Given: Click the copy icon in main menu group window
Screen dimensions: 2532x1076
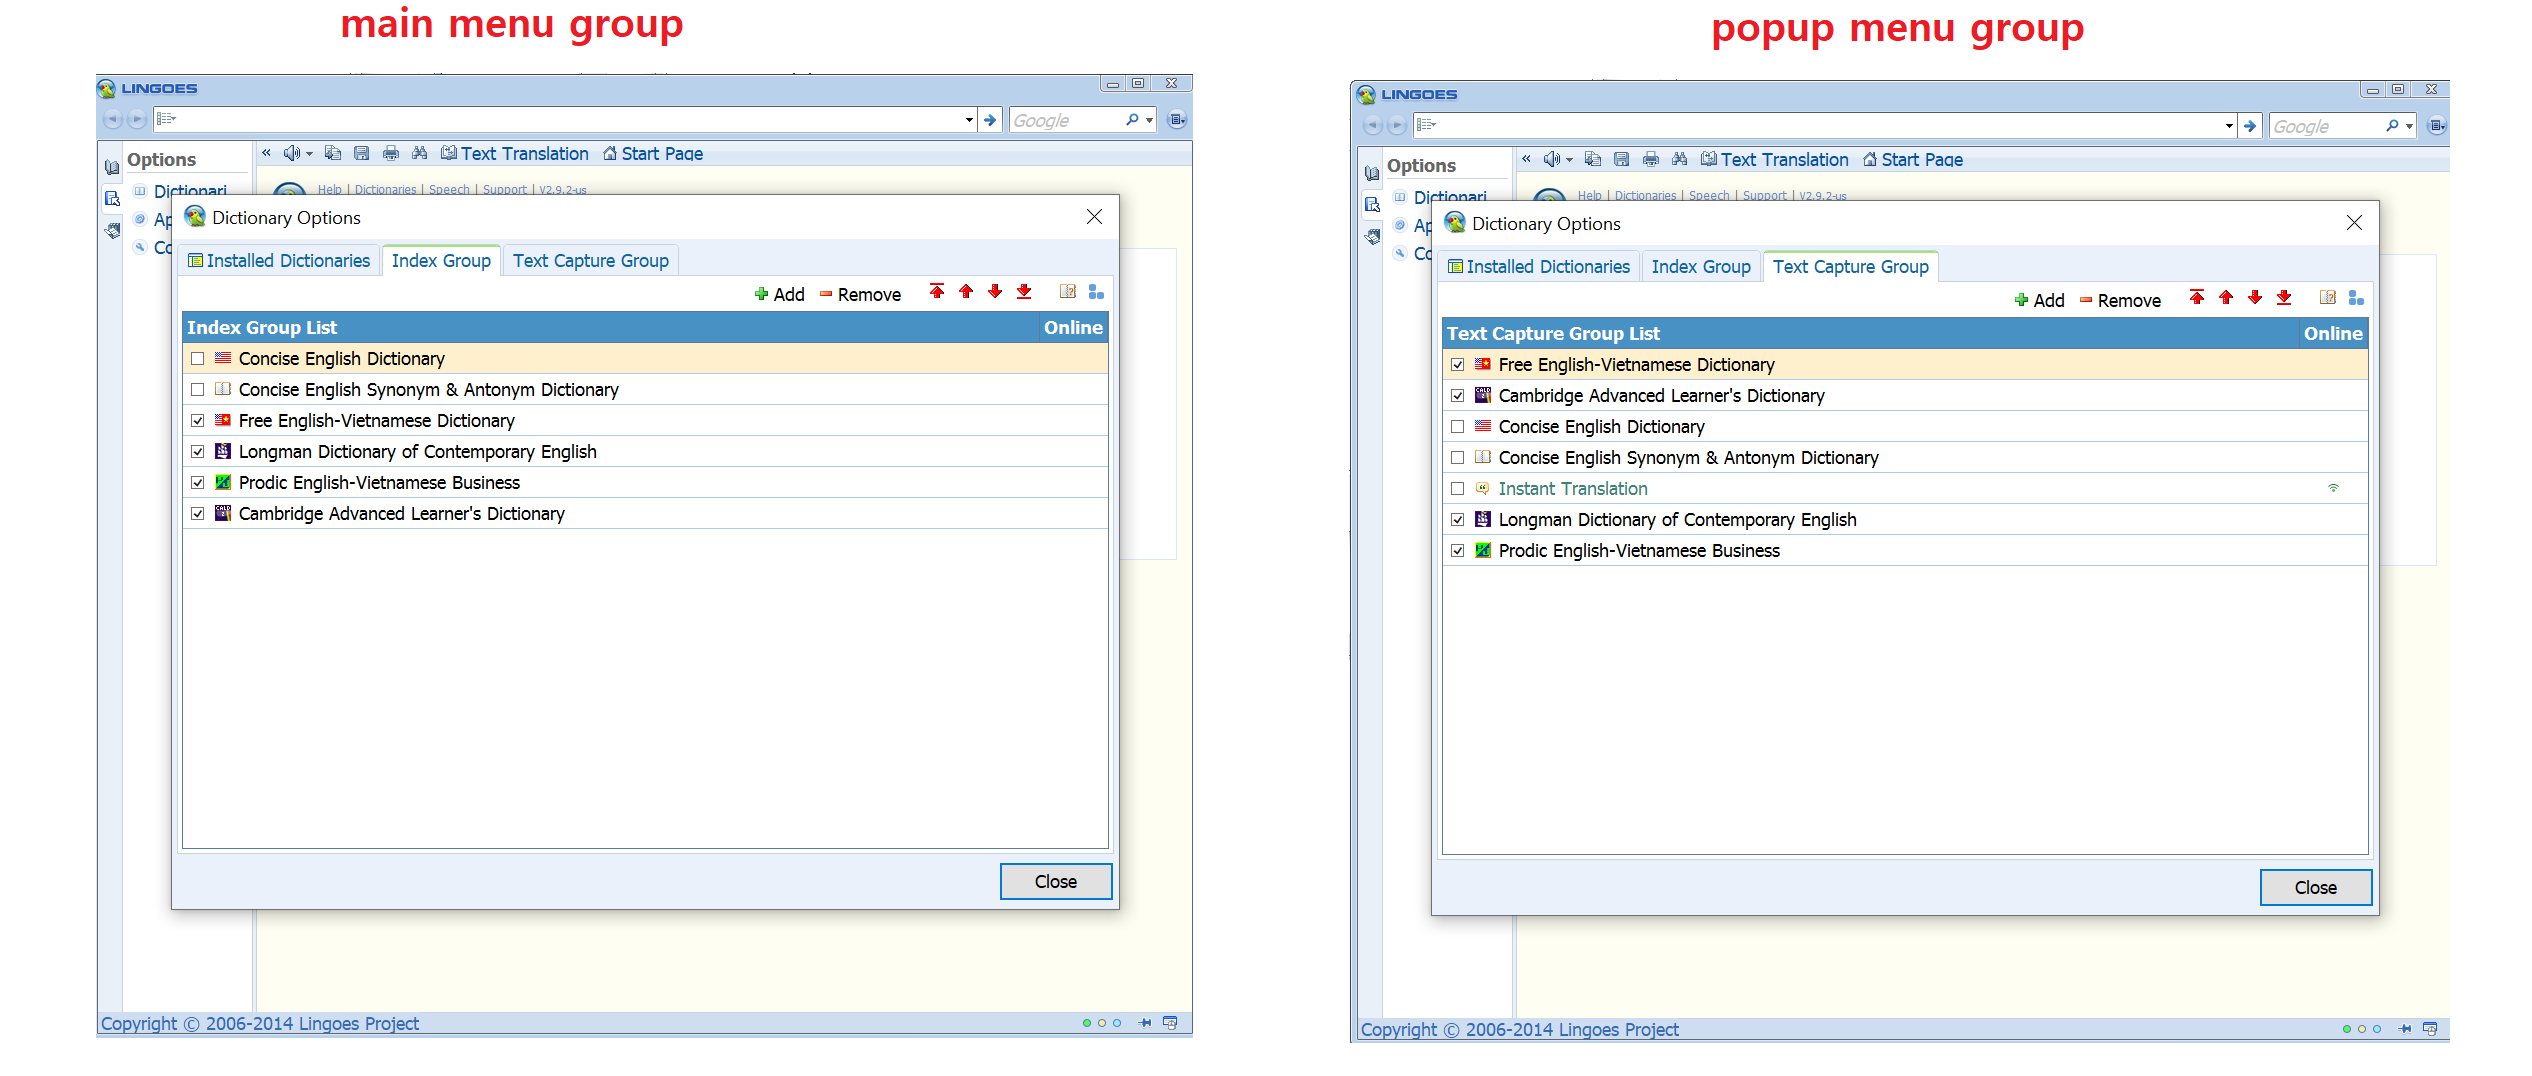Looking at the screenshot, I should pyautogui.click(x=333, y=153).
